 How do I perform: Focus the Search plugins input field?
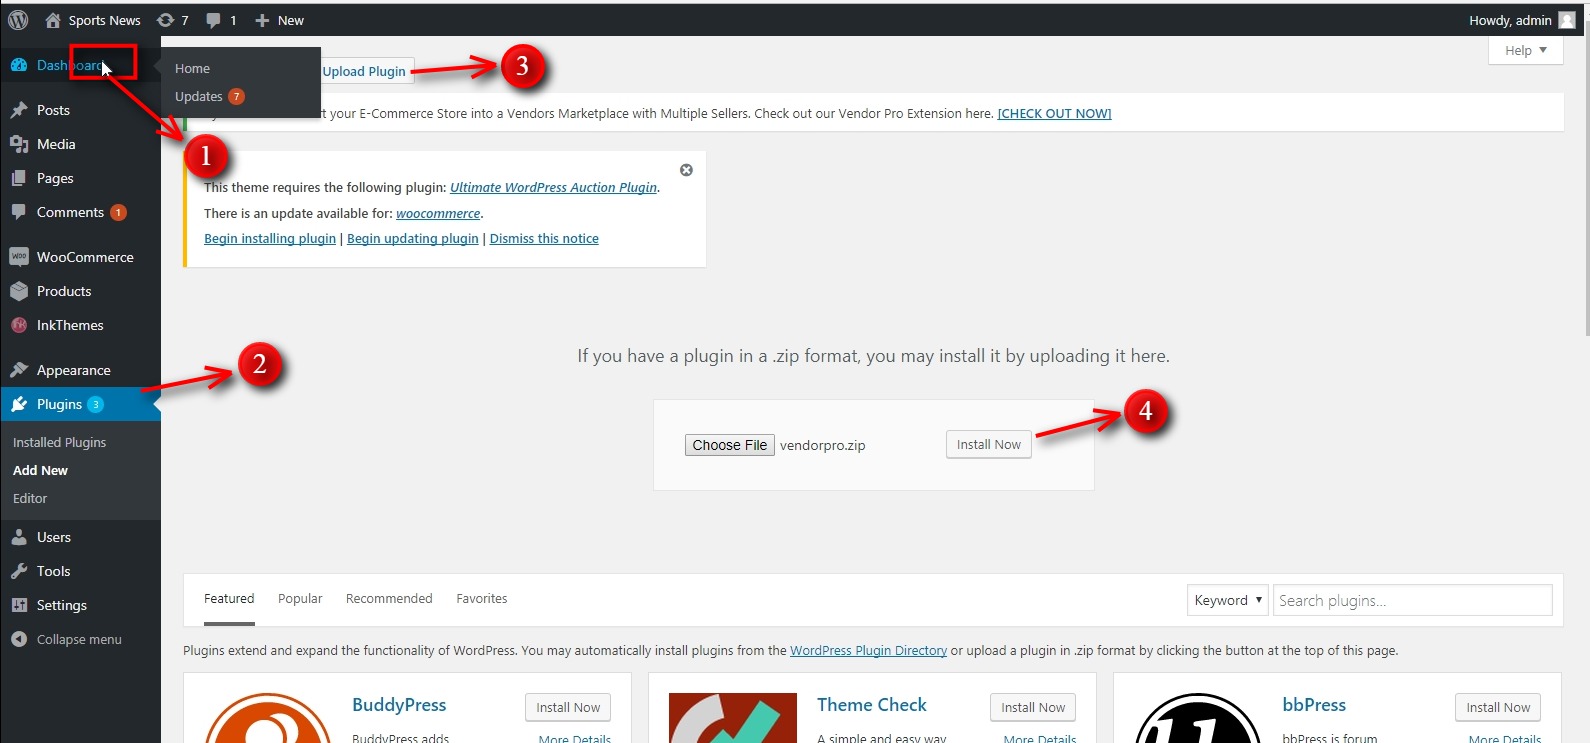tap(1412, 600)
